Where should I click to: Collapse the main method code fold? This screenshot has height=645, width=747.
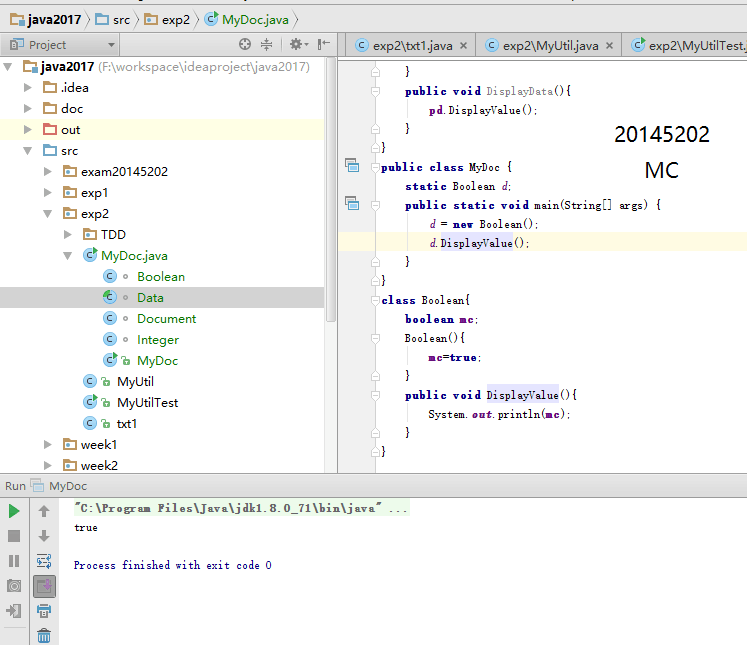[x=375, y=205]
